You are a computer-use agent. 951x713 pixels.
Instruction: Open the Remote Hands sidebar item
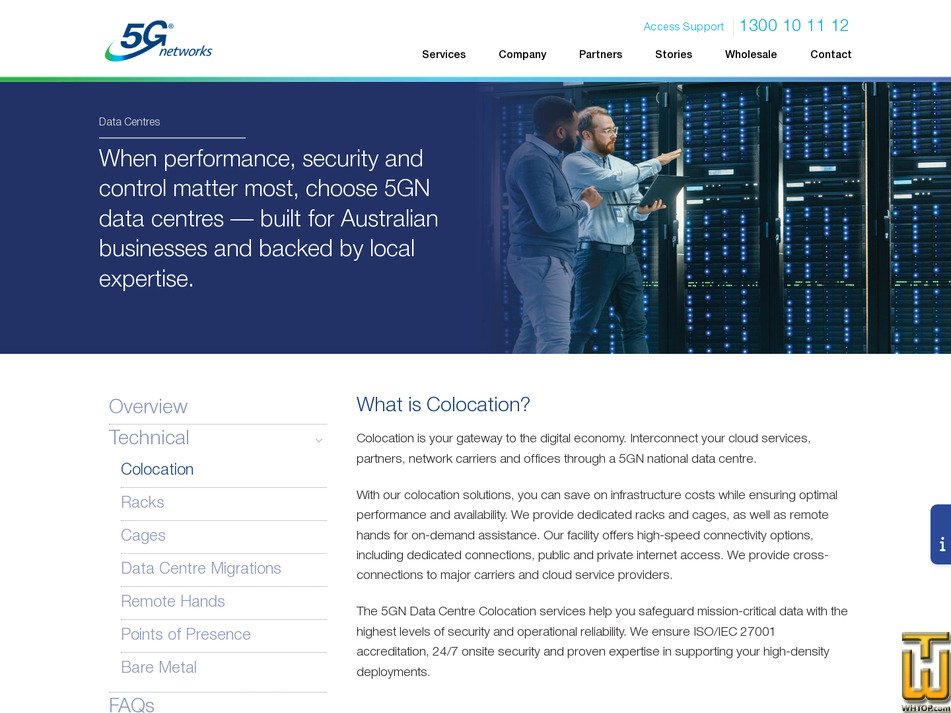click(x=173, y=601)
